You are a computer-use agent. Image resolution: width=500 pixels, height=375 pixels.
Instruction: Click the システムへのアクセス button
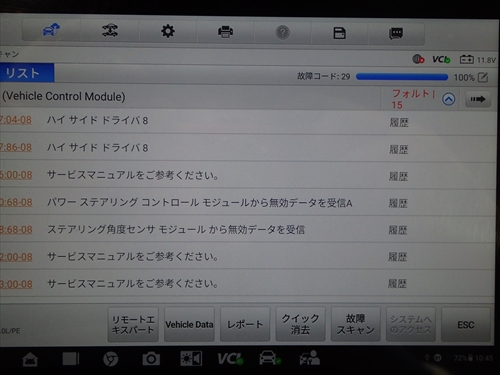pyautogui.click(x=411, y=324)
